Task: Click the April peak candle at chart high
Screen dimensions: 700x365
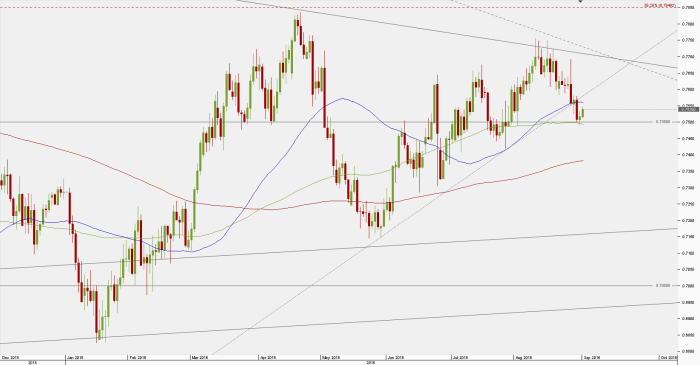Action: 300,29
